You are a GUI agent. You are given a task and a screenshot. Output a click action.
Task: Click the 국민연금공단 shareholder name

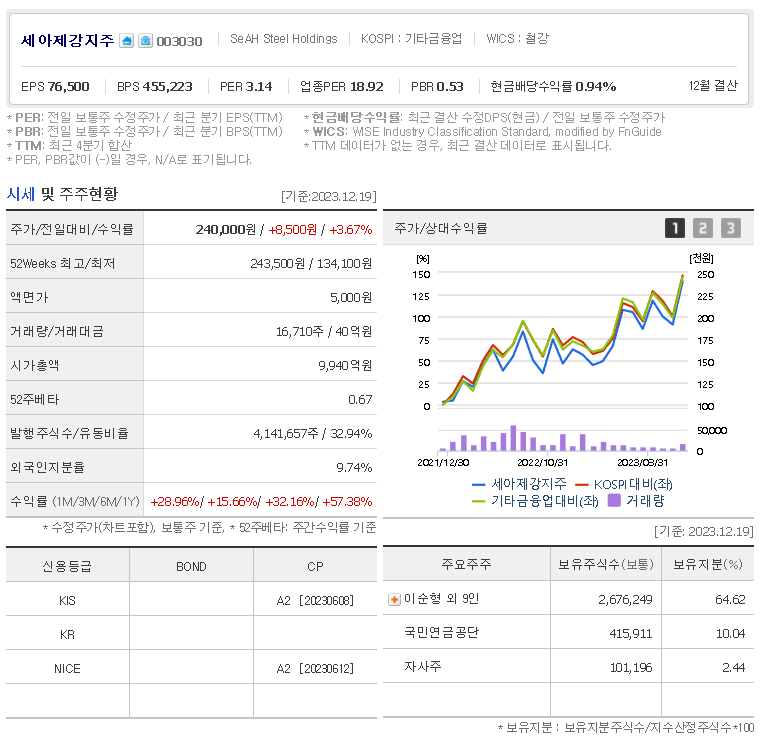click(441, 633)
